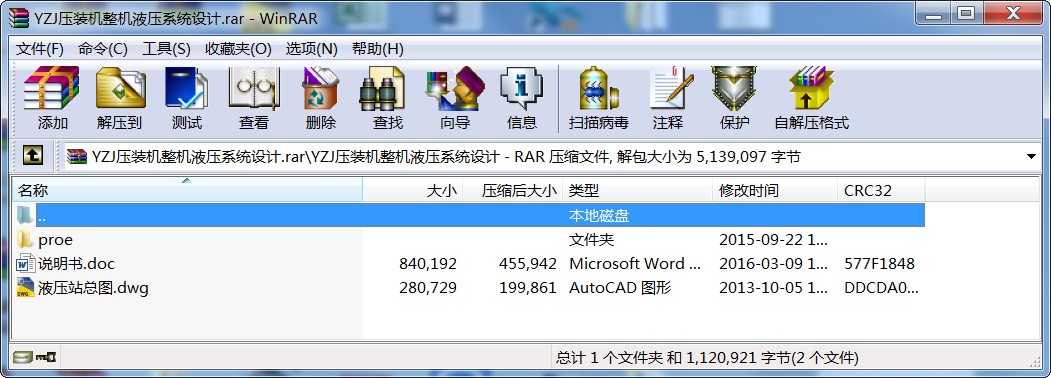Select the proe folder name
The height and width of the screenshot is (378, 1051).
(55, 239)
